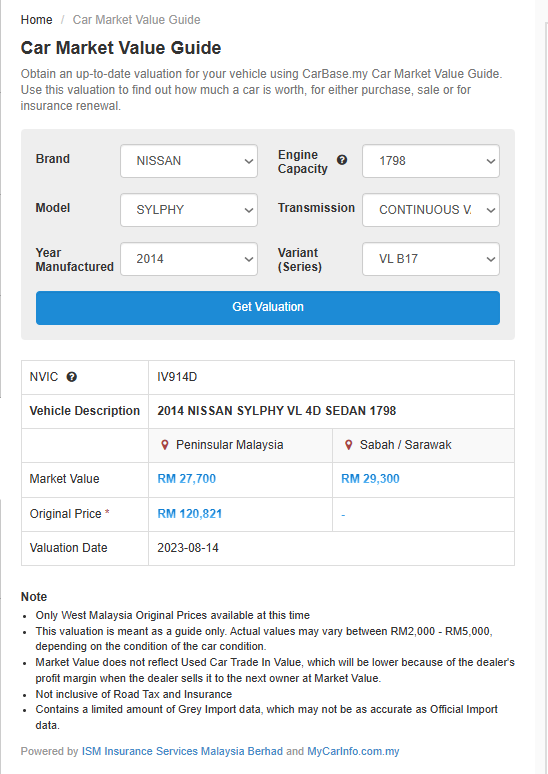Viewport: 548px width, 774px height.
Task: Click the NVIC help question icon
Action: 72,377
